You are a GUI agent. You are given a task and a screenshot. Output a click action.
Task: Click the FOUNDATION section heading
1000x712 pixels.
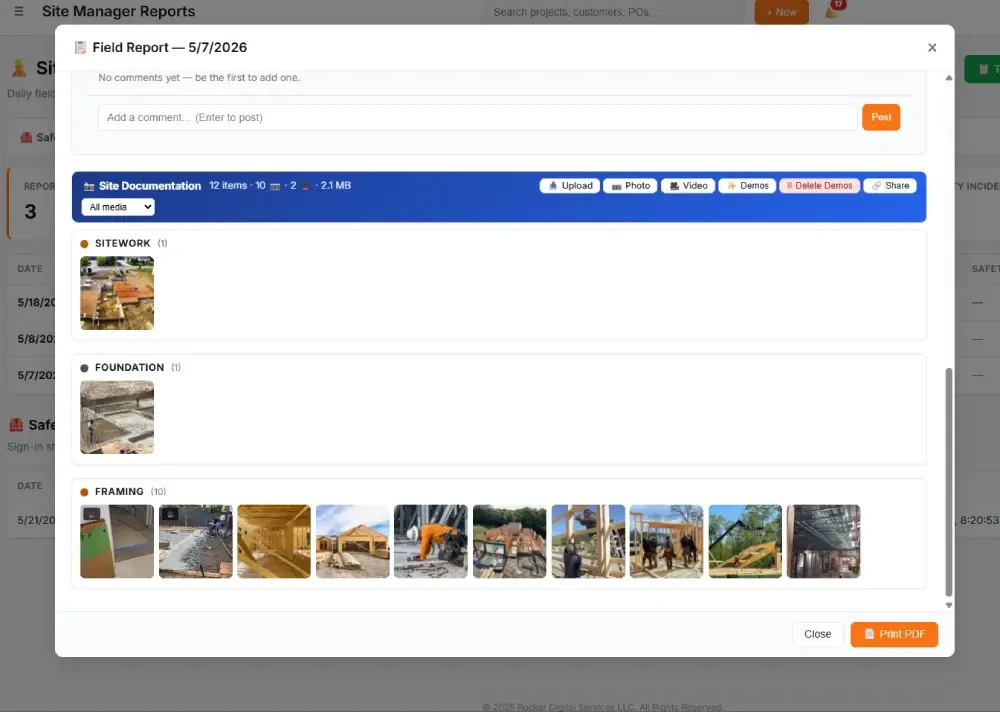pos(129,367)
